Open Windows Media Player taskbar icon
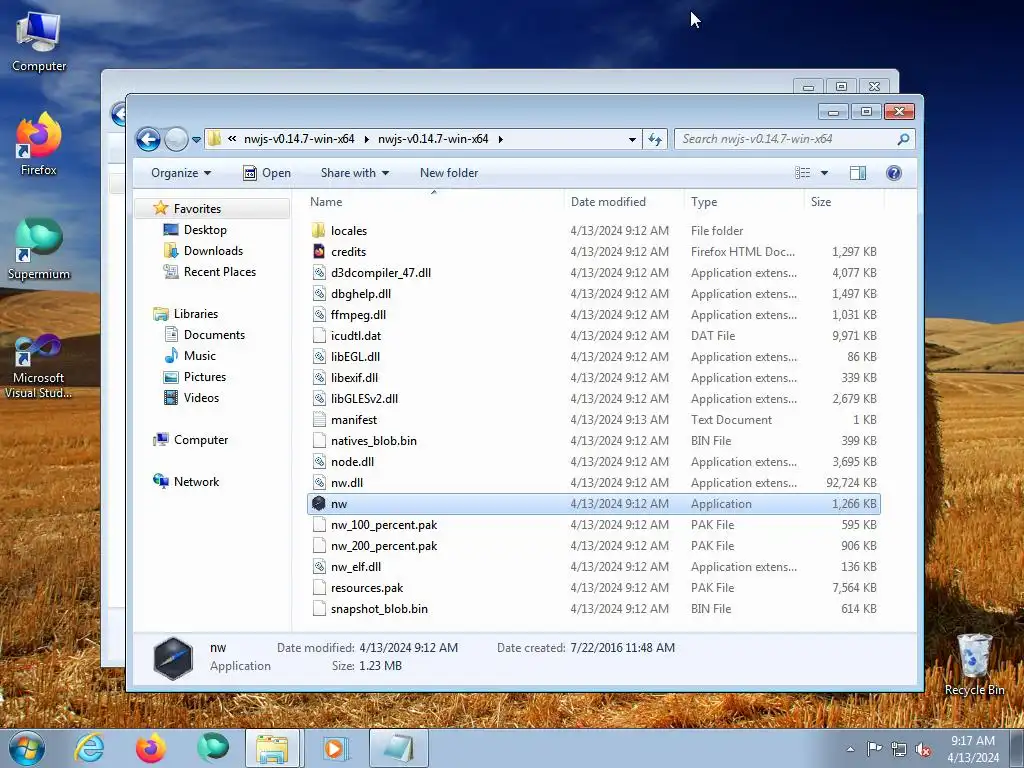Viewport: 1024px width, 768px height. tap(334, 748)
